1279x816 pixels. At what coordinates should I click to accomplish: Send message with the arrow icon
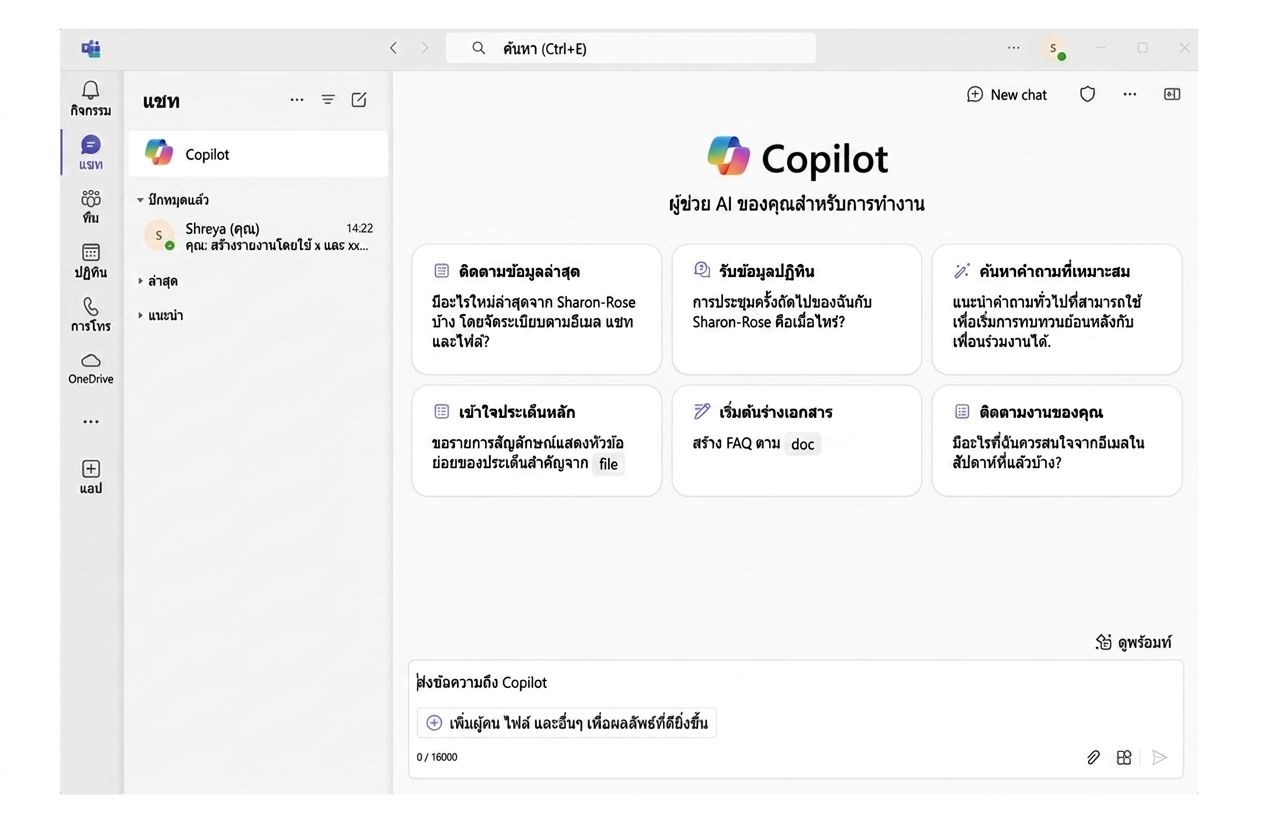click(x=1160, y=758)
